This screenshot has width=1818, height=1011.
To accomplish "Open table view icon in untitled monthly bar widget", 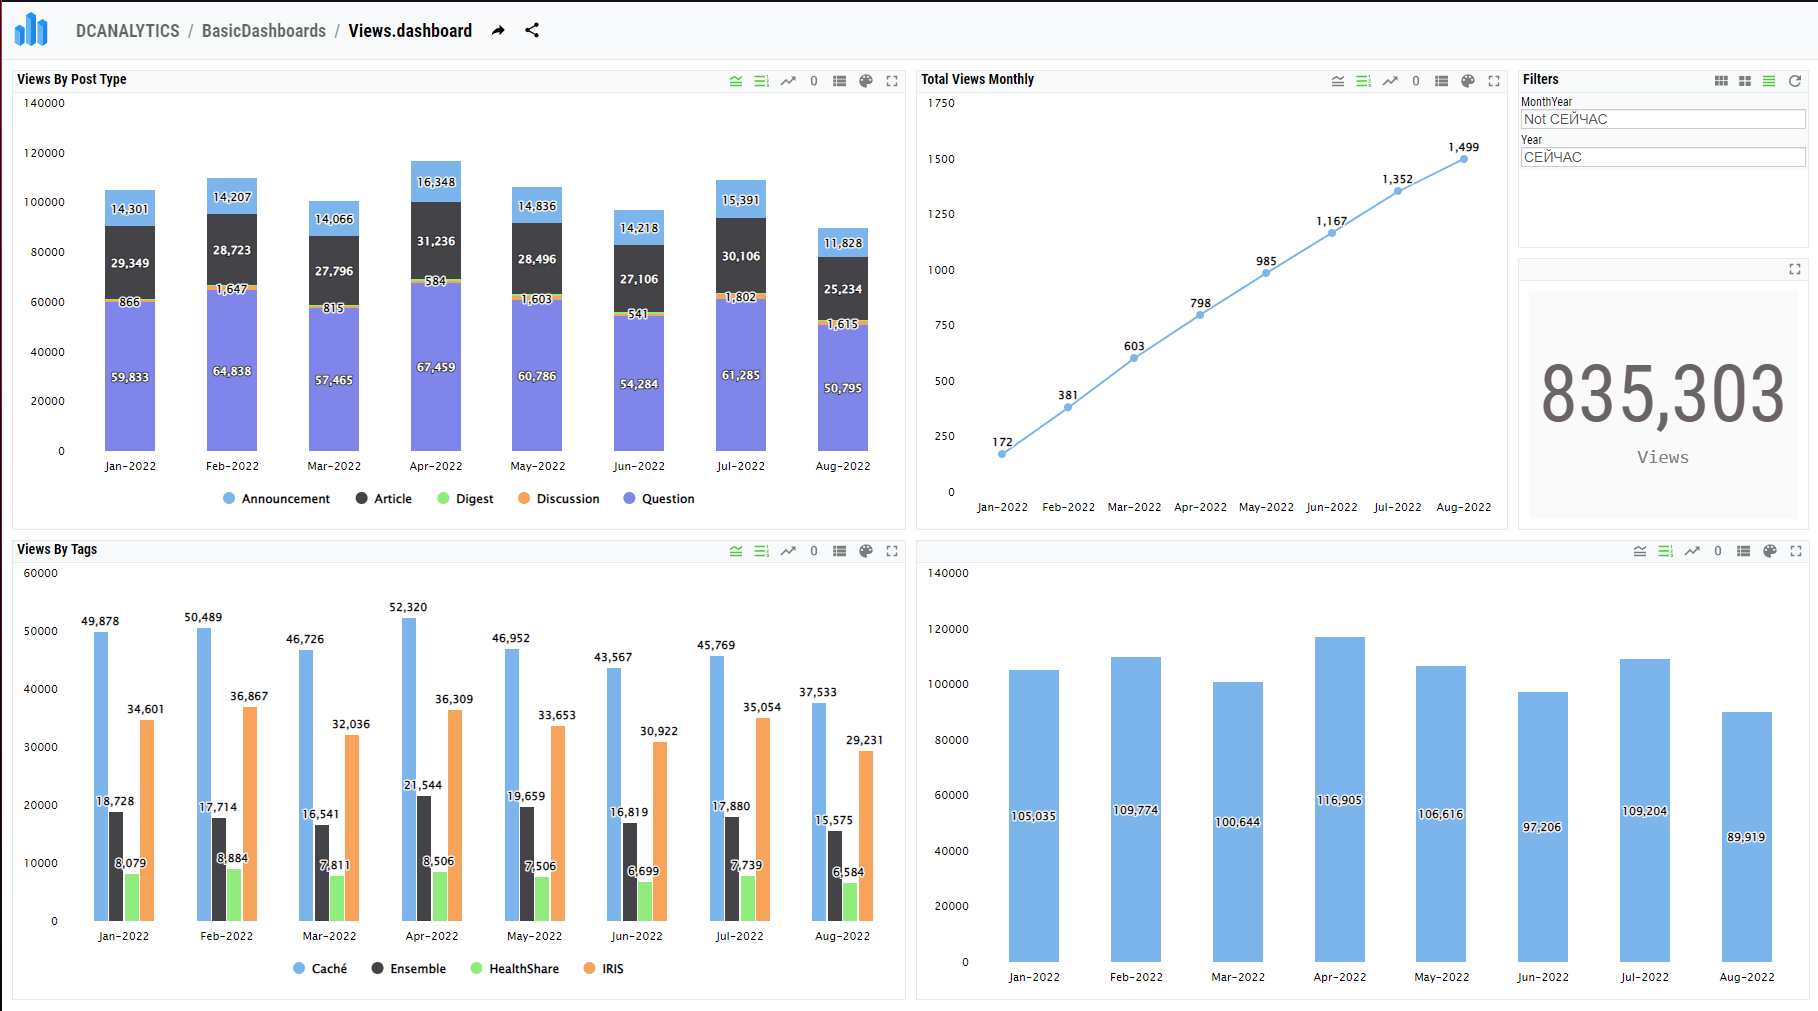I will click(x=1744, y=551).
